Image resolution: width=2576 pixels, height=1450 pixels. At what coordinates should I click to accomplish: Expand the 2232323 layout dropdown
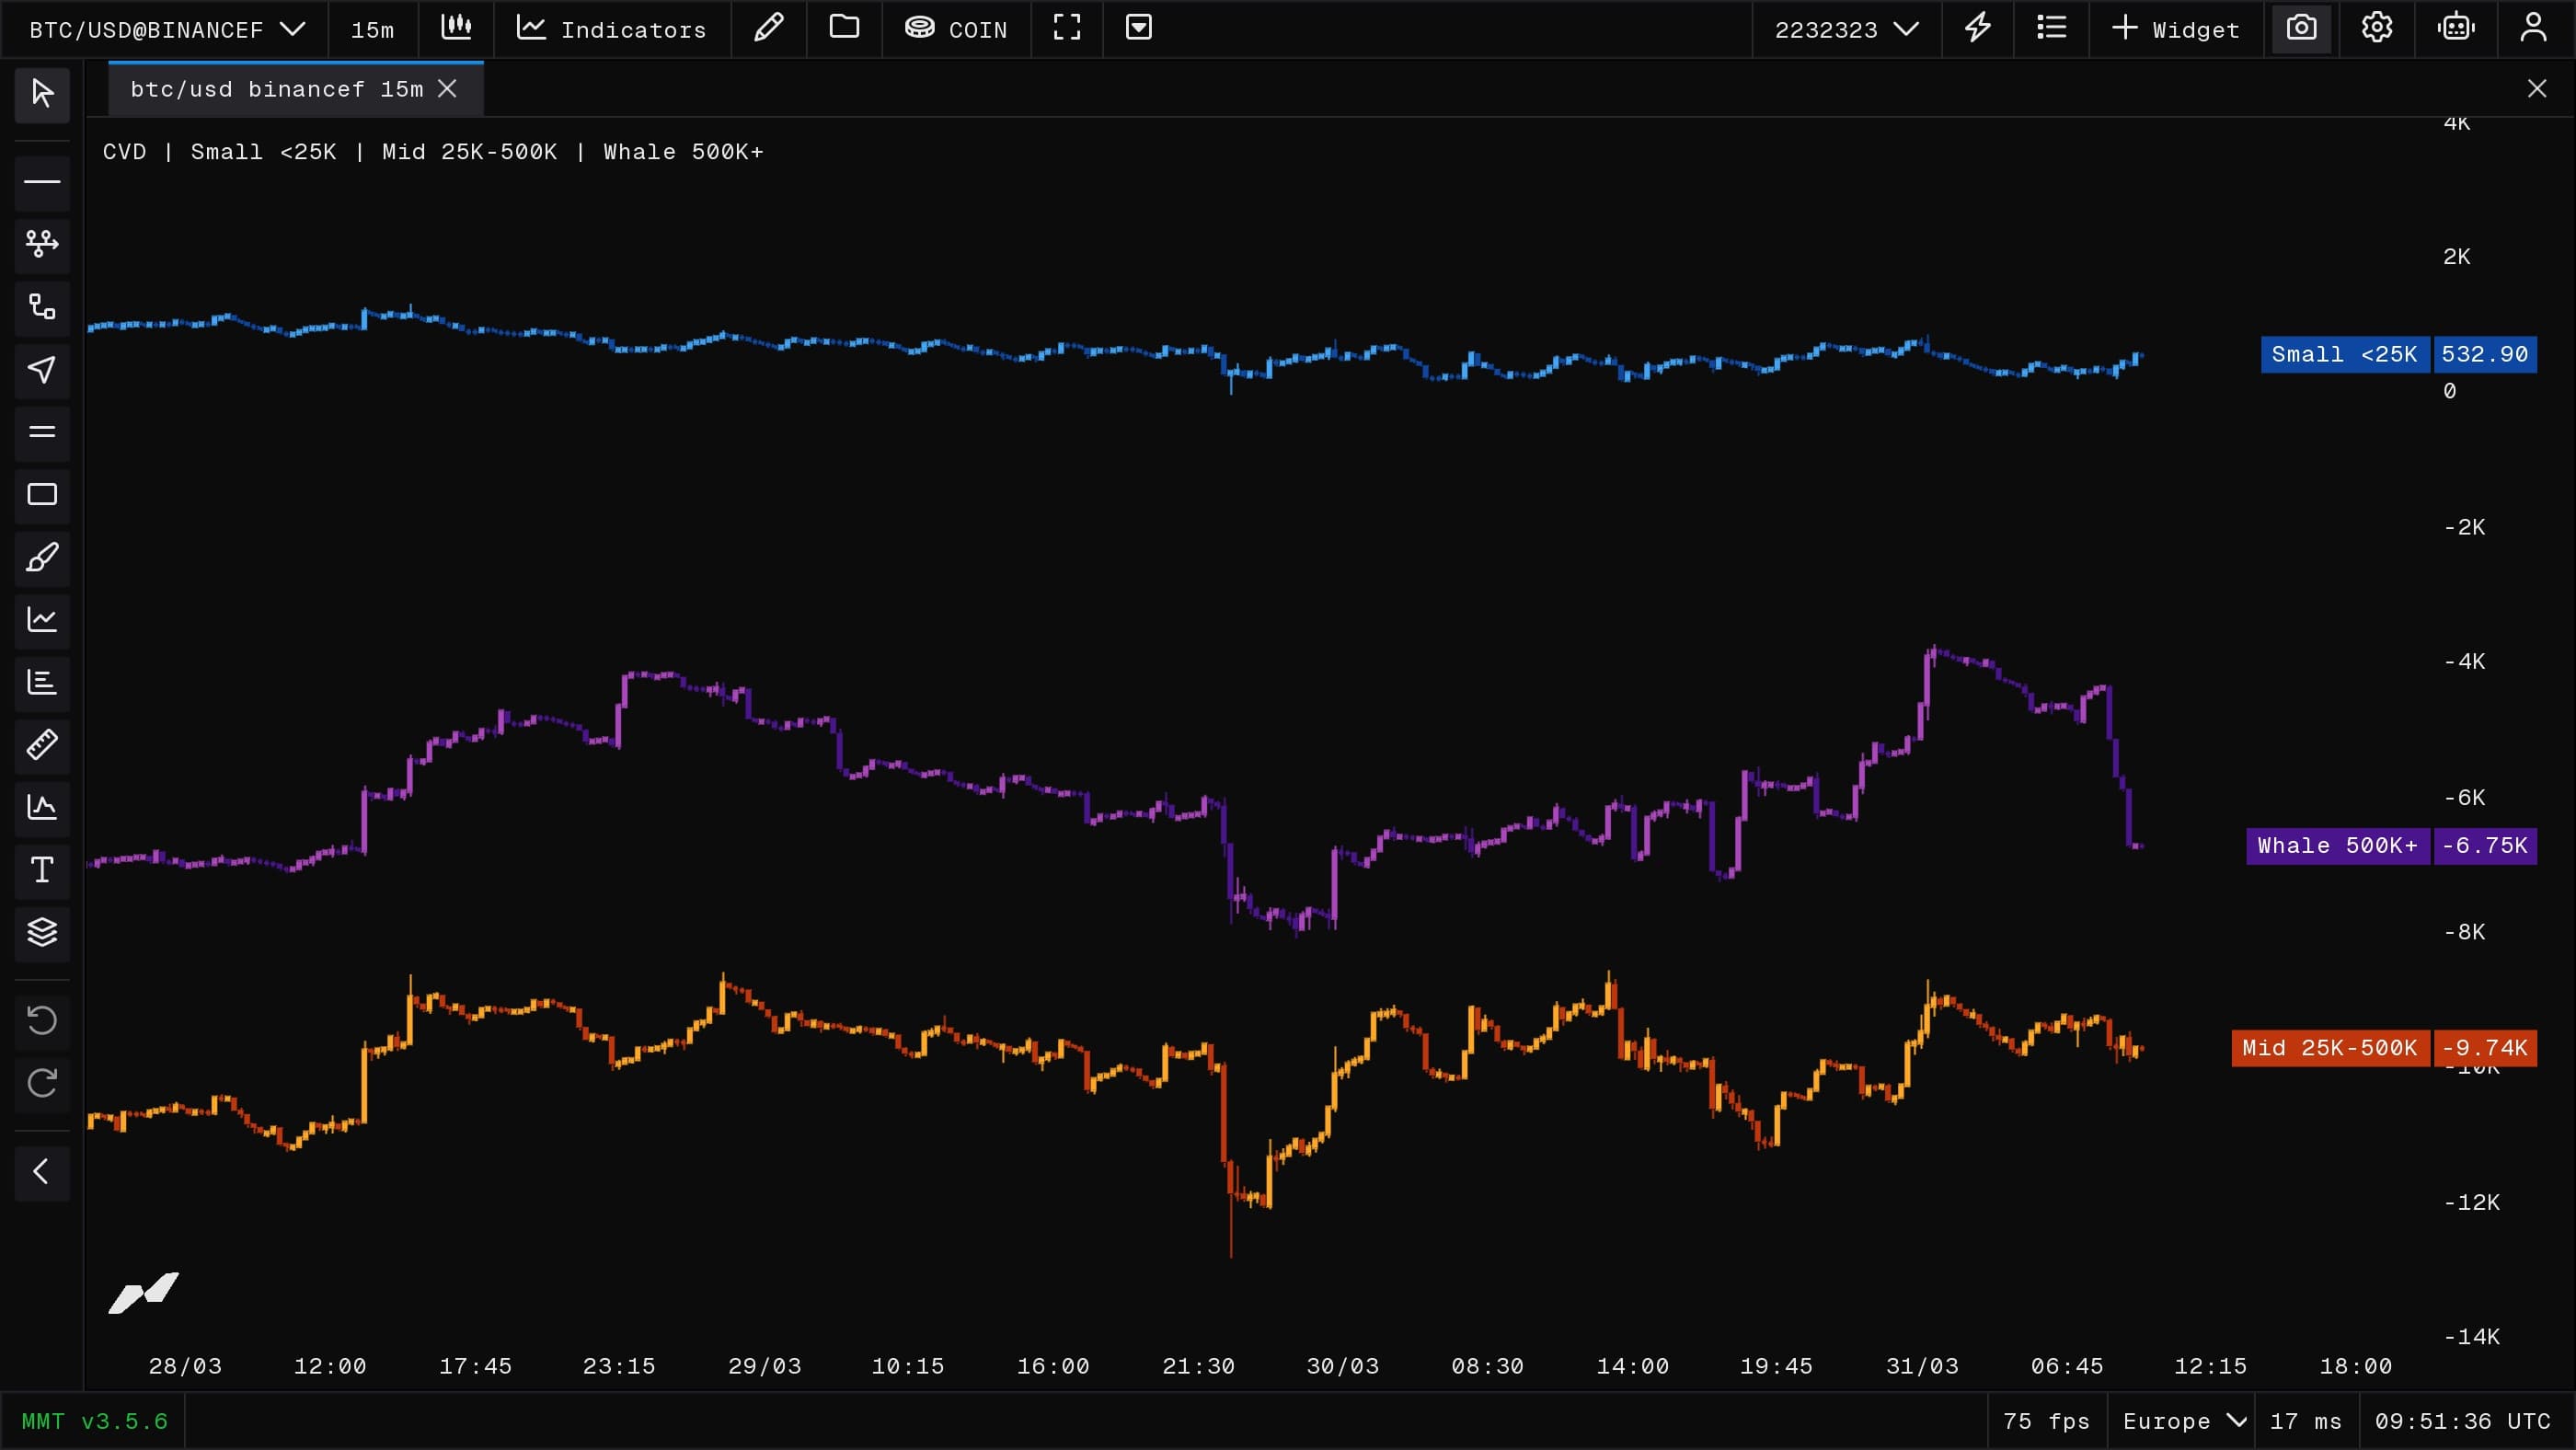[x=1846, y=29]
